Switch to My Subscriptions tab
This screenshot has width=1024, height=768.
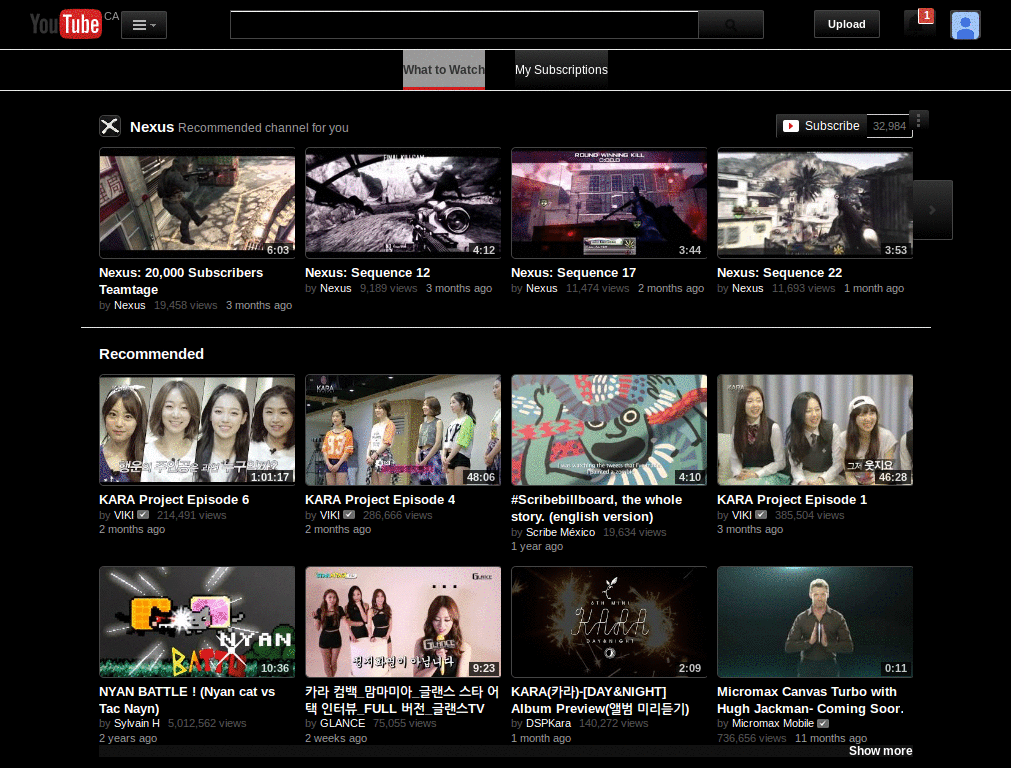561,70
